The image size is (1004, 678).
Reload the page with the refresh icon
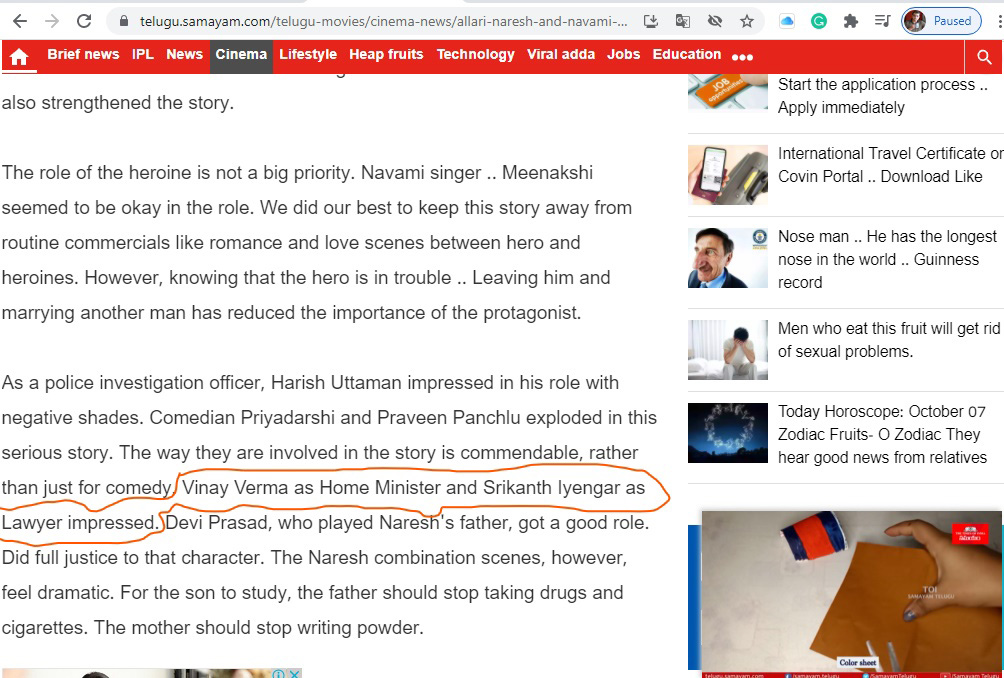point(84,21)
